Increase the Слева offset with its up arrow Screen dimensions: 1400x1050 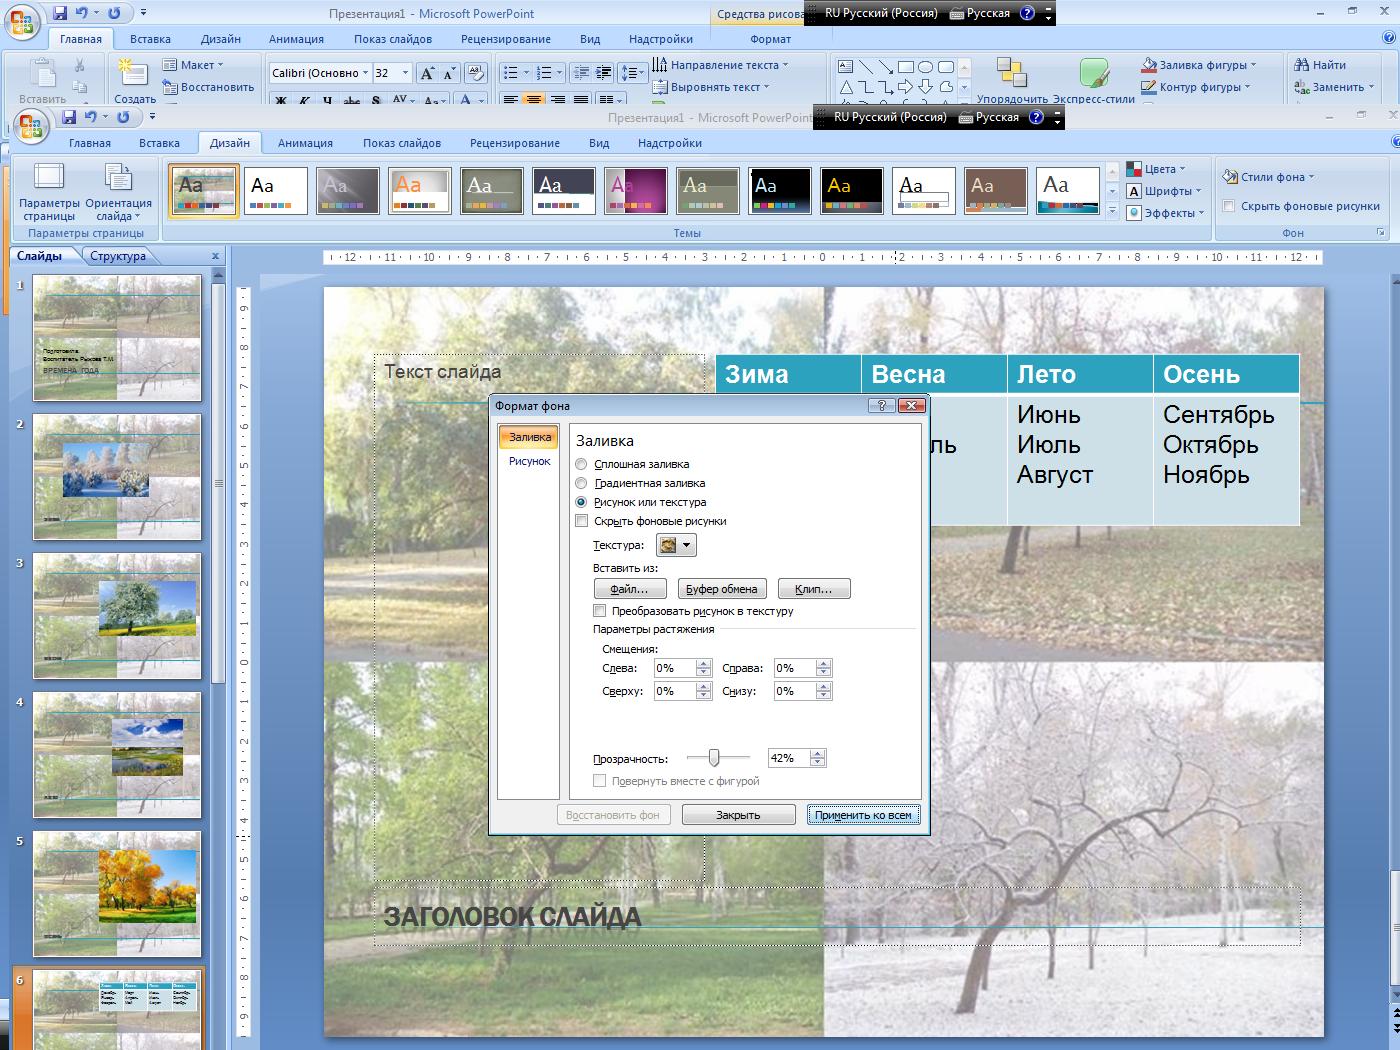point(703,664)
